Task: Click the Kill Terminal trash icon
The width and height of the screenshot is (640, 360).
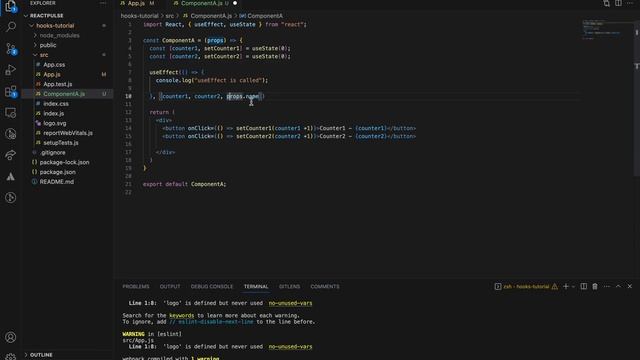Action: click(595, 287)
